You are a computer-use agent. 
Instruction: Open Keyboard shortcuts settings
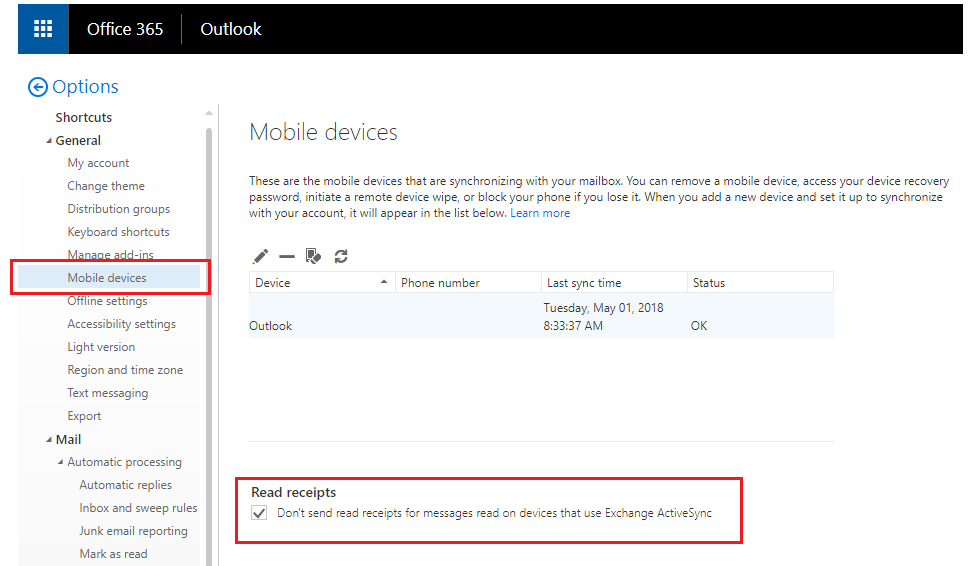[x=118, y=232]
